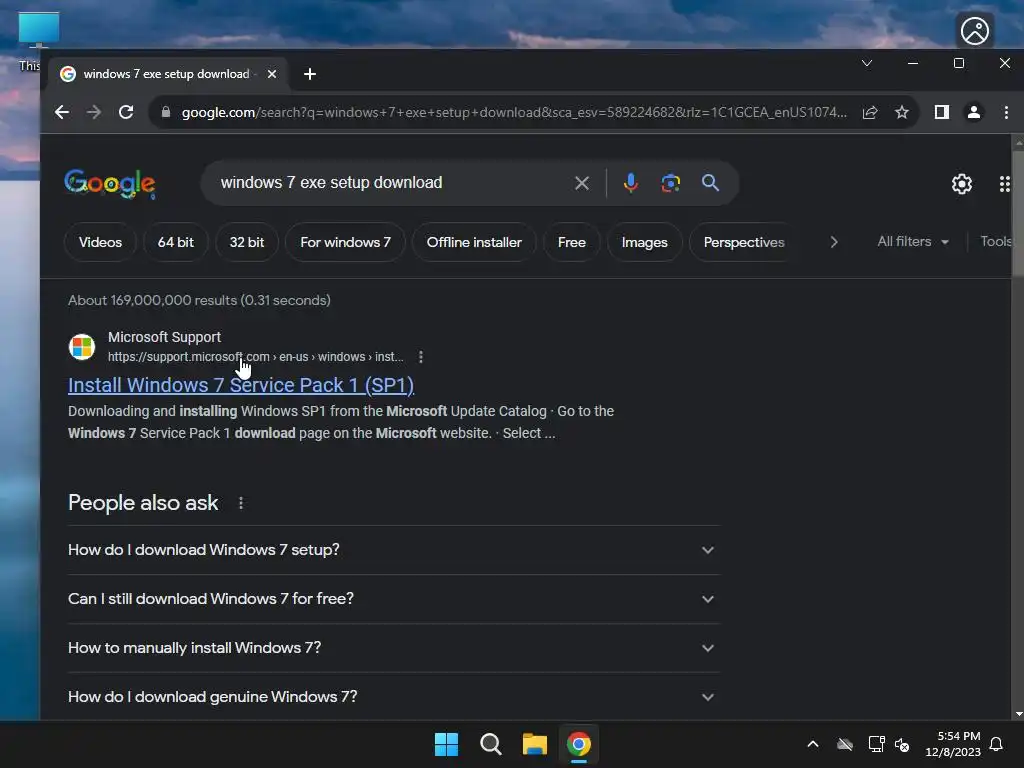This screenshot has width=1024, height=768.
Task: Open taskbar Search
Action: click(x=490, y=744)
